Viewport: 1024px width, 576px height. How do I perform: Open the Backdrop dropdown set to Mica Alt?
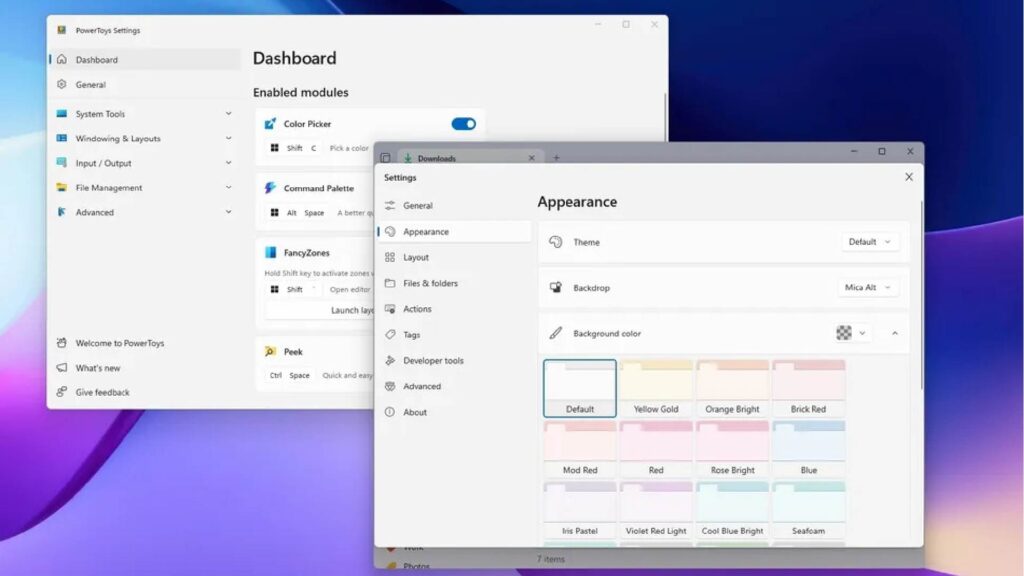click(868, 288)
